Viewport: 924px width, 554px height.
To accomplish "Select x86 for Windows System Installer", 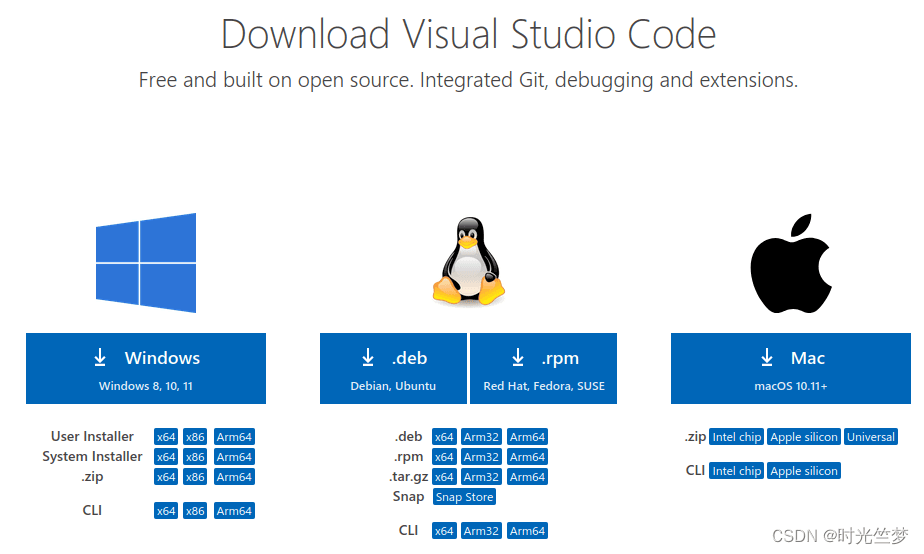I will click(x=195, y=457).
